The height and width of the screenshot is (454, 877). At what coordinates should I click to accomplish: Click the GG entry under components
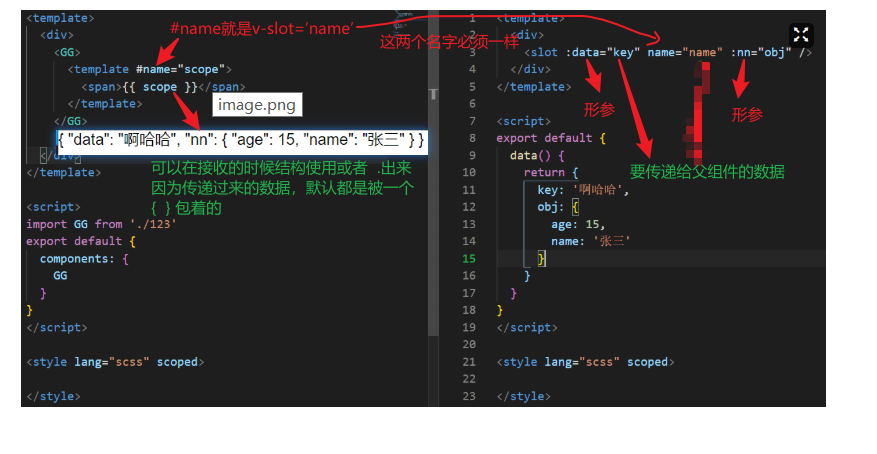60,276
